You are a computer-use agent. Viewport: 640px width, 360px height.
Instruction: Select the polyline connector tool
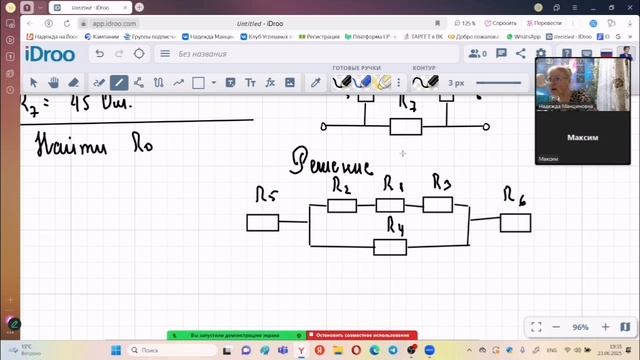(x=139, y=83)
